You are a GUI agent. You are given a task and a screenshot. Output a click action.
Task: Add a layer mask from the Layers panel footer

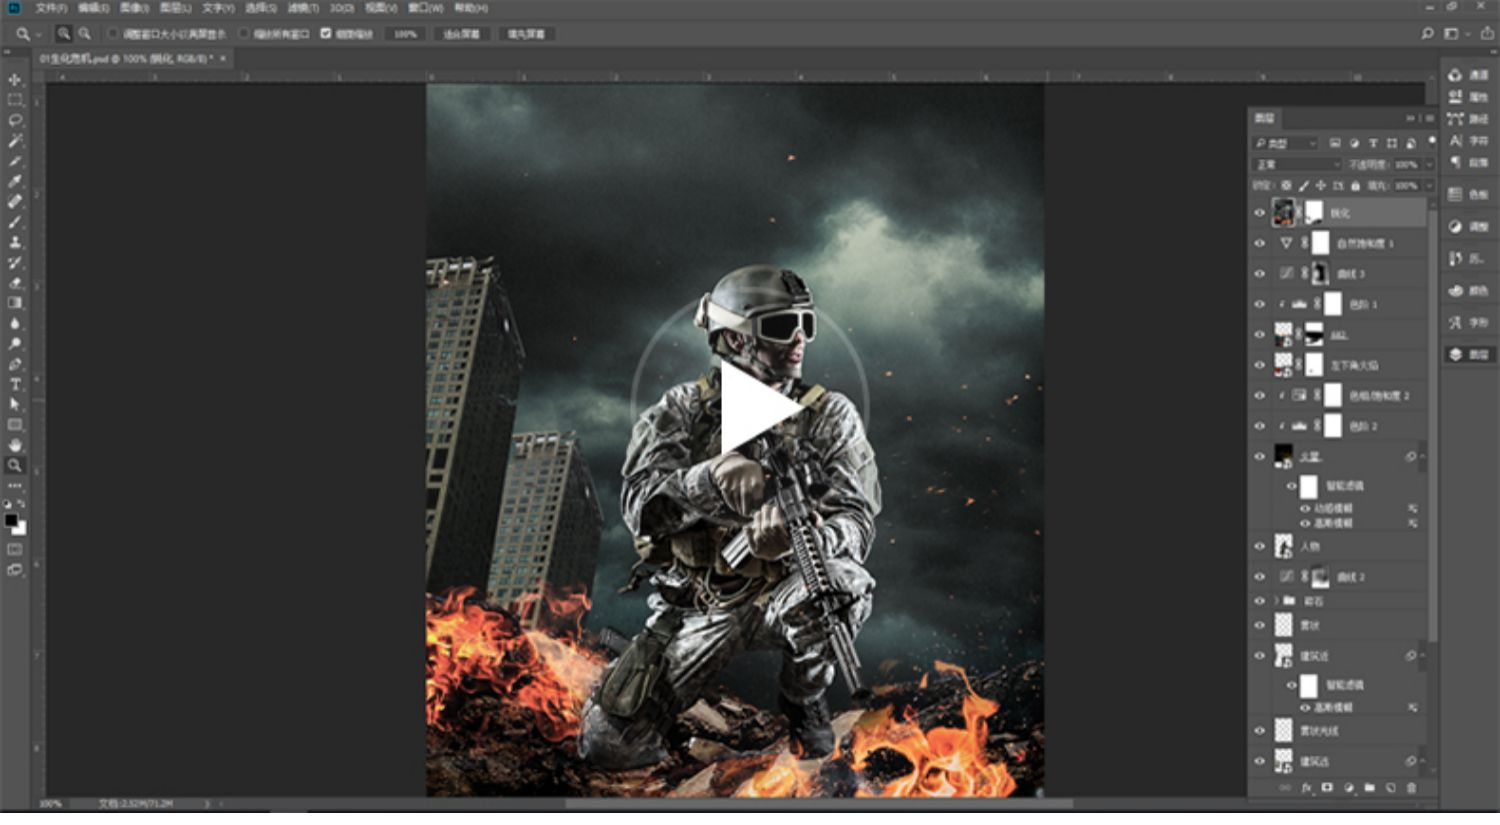tap(1327, 788)
